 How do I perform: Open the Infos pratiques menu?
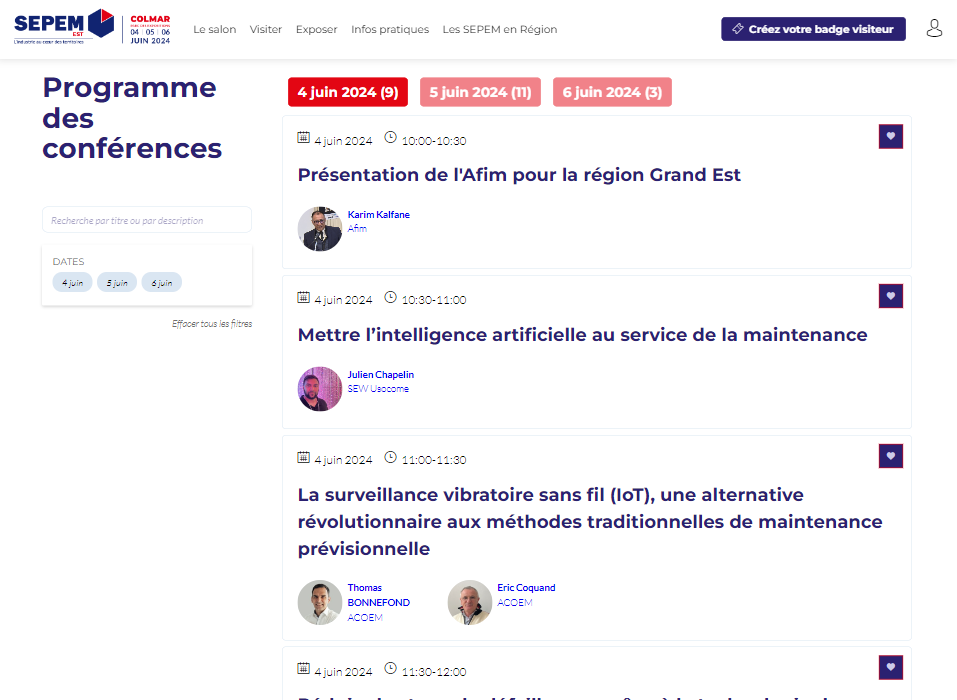[x=390, y=30]
